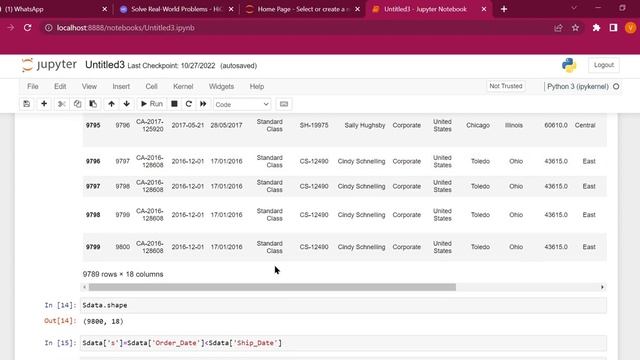Click row index 9799
The image size is (640, 360).
point(93,247)
